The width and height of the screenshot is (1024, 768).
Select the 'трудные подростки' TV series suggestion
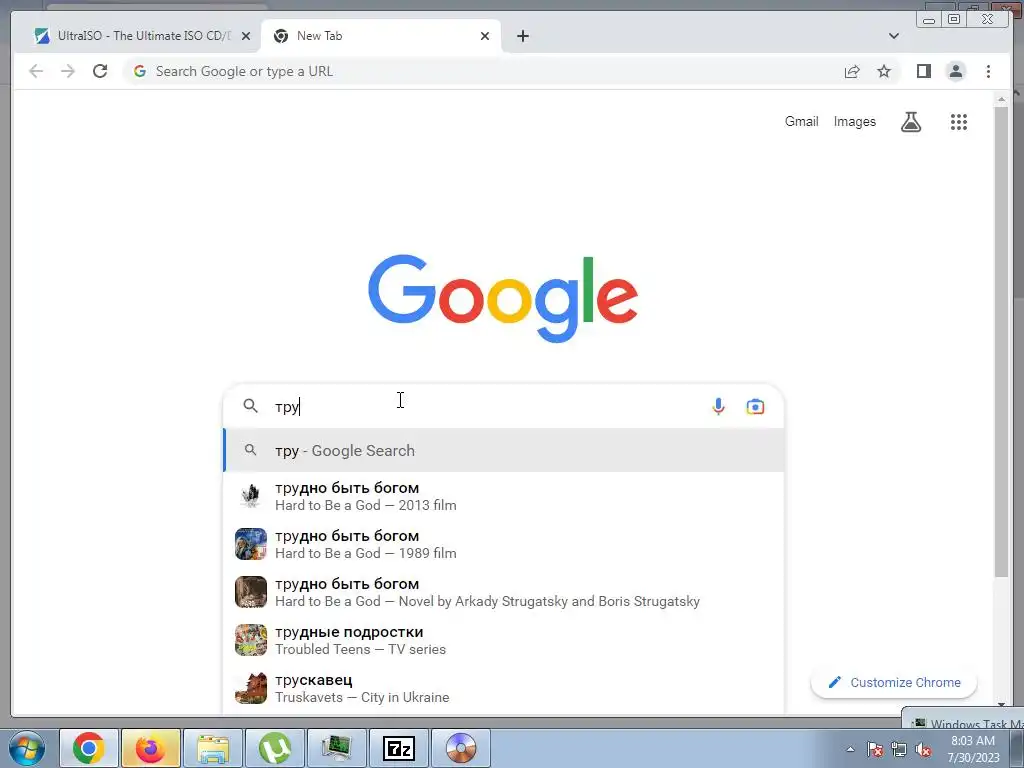pyautogui.click(x=504, y=640)
